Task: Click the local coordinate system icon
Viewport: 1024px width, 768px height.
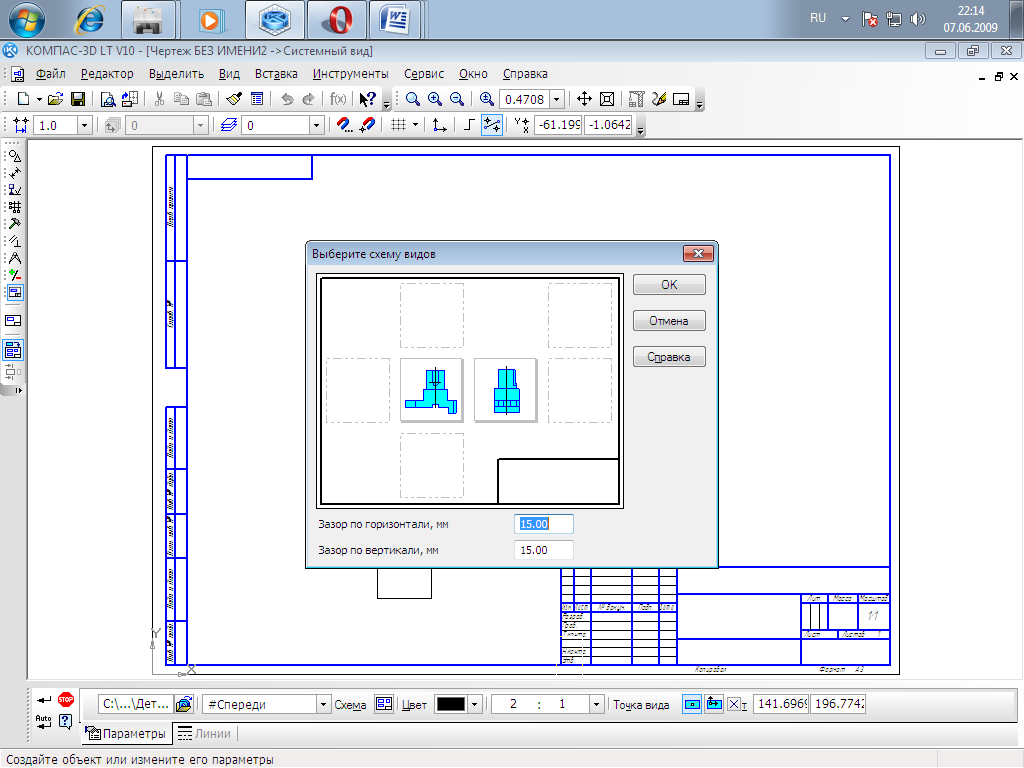Action: click(440, 125)
